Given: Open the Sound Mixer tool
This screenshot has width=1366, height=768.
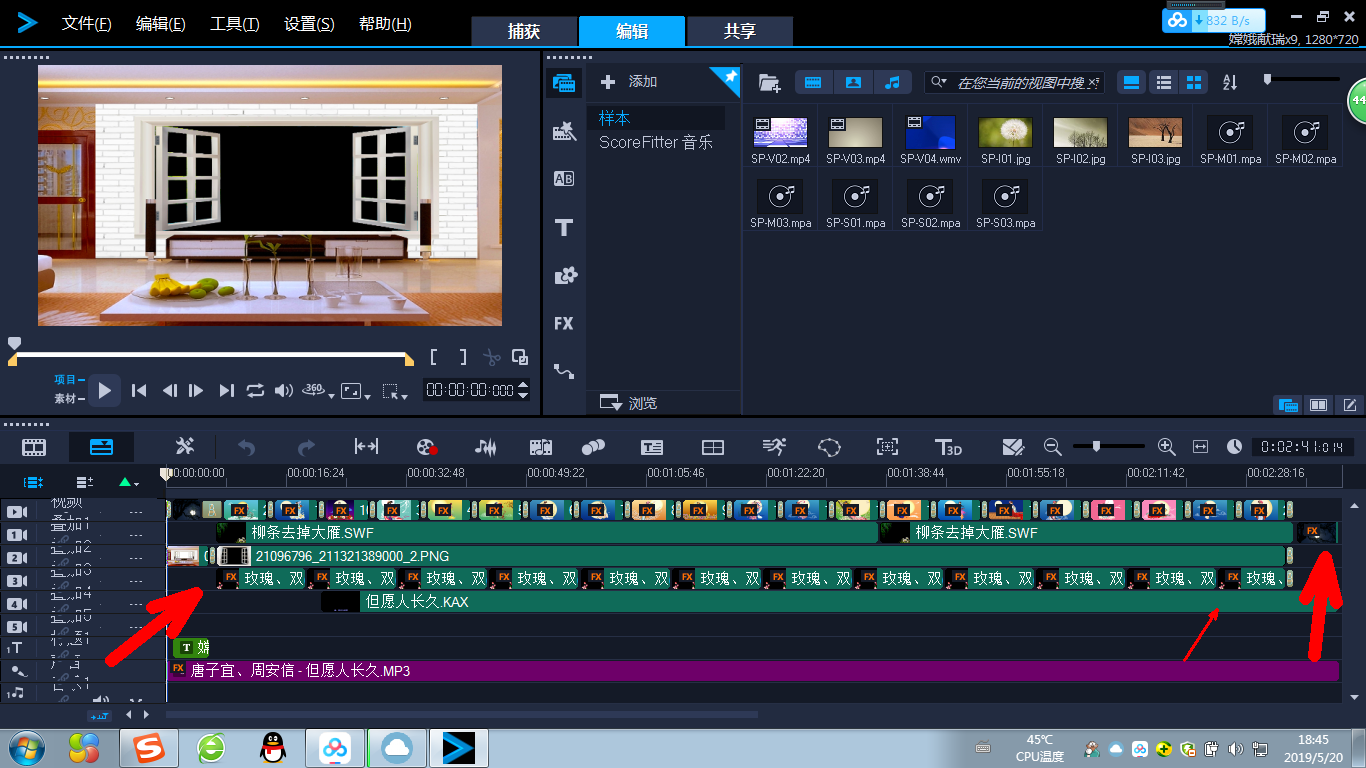Looking at the screenshot, I should (x=486, y=447).
